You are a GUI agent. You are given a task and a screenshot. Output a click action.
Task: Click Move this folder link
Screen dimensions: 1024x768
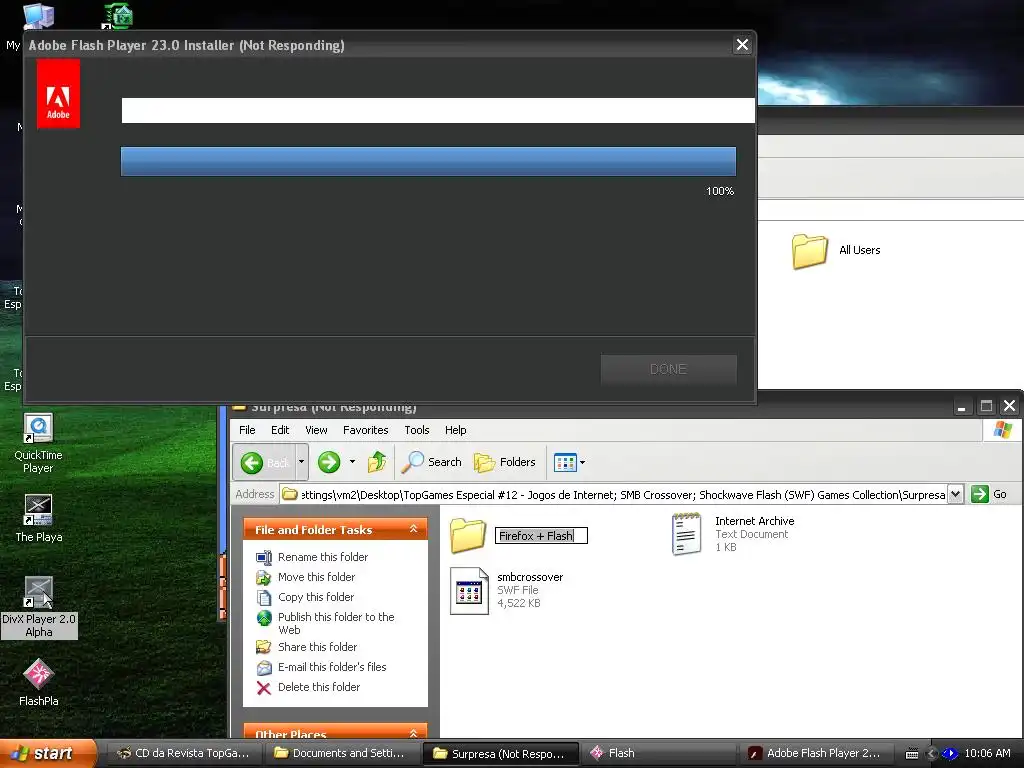coord(316,577)
